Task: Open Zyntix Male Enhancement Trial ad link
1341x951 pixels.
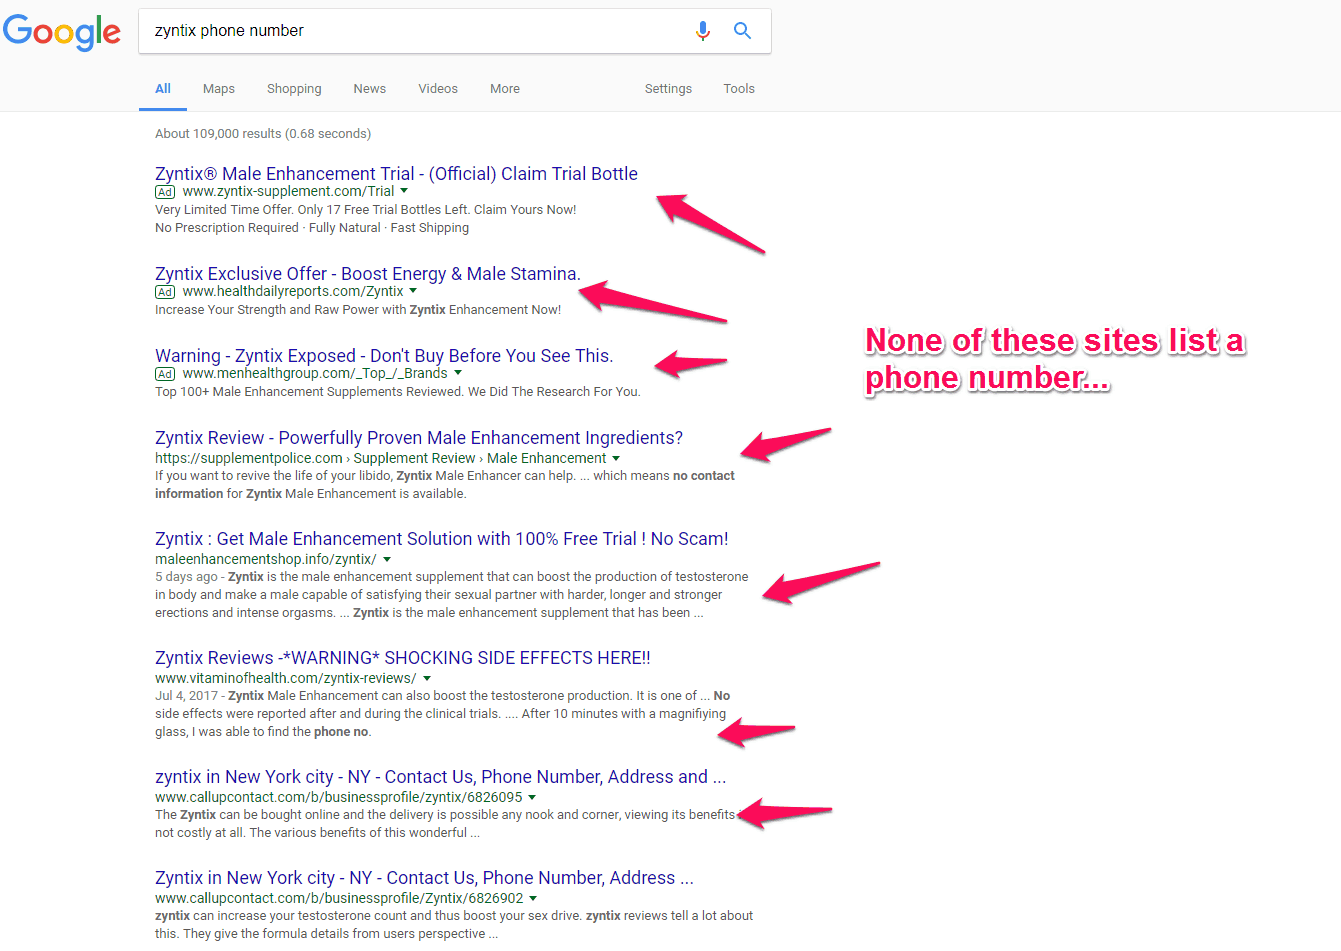Action: coord(396,173)
